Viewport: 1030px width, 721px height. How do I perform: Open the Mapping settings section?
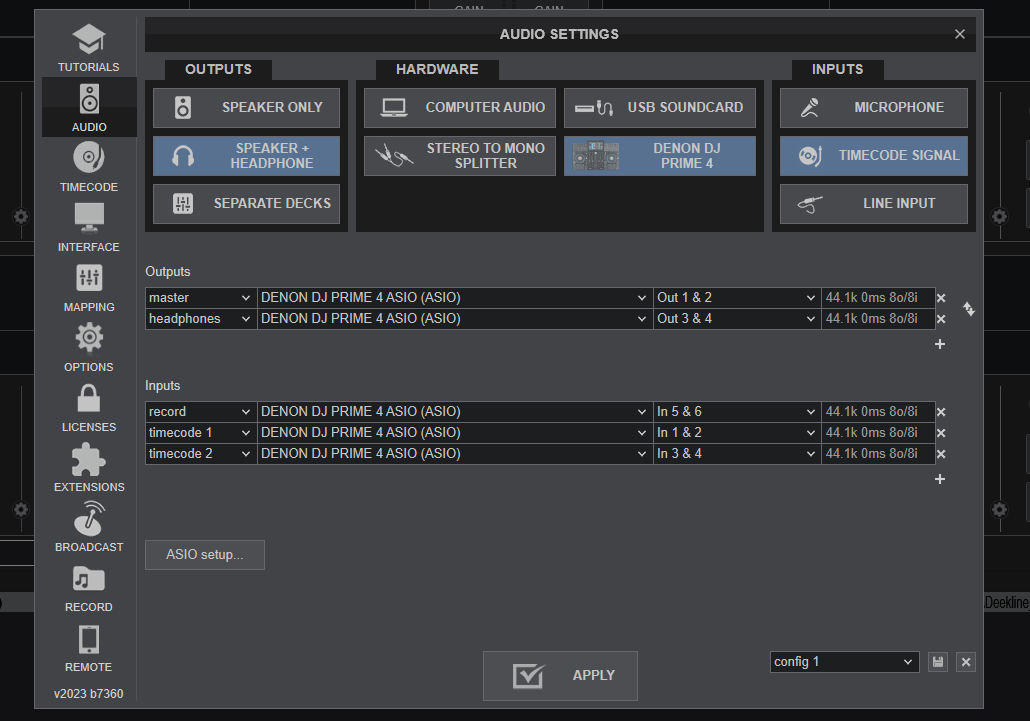pos(89,288)
